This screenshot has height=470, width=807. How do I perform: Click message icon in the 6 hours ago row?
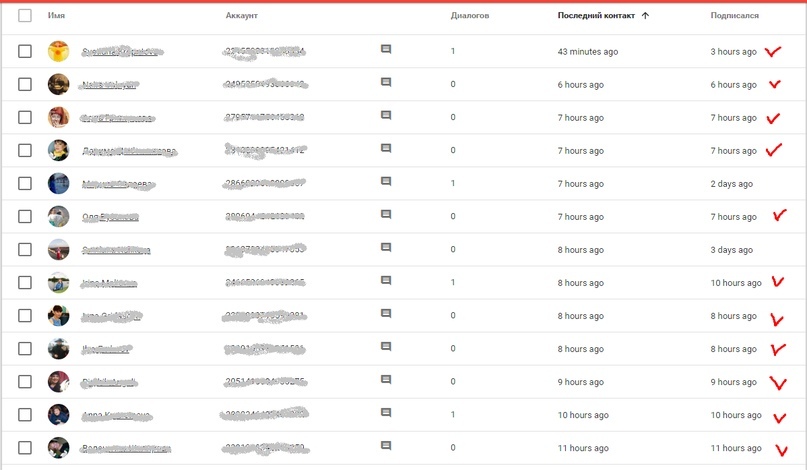pos(386,83)
